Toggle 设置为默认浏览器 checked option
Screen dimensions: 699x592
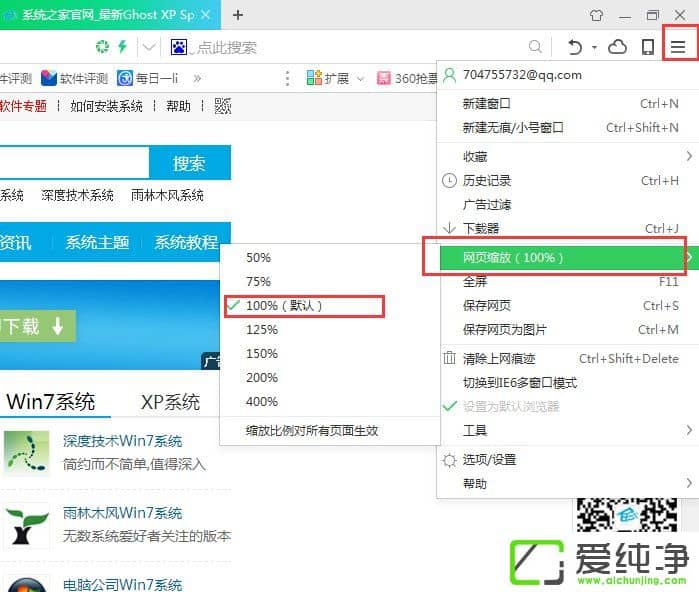point(510,406)
